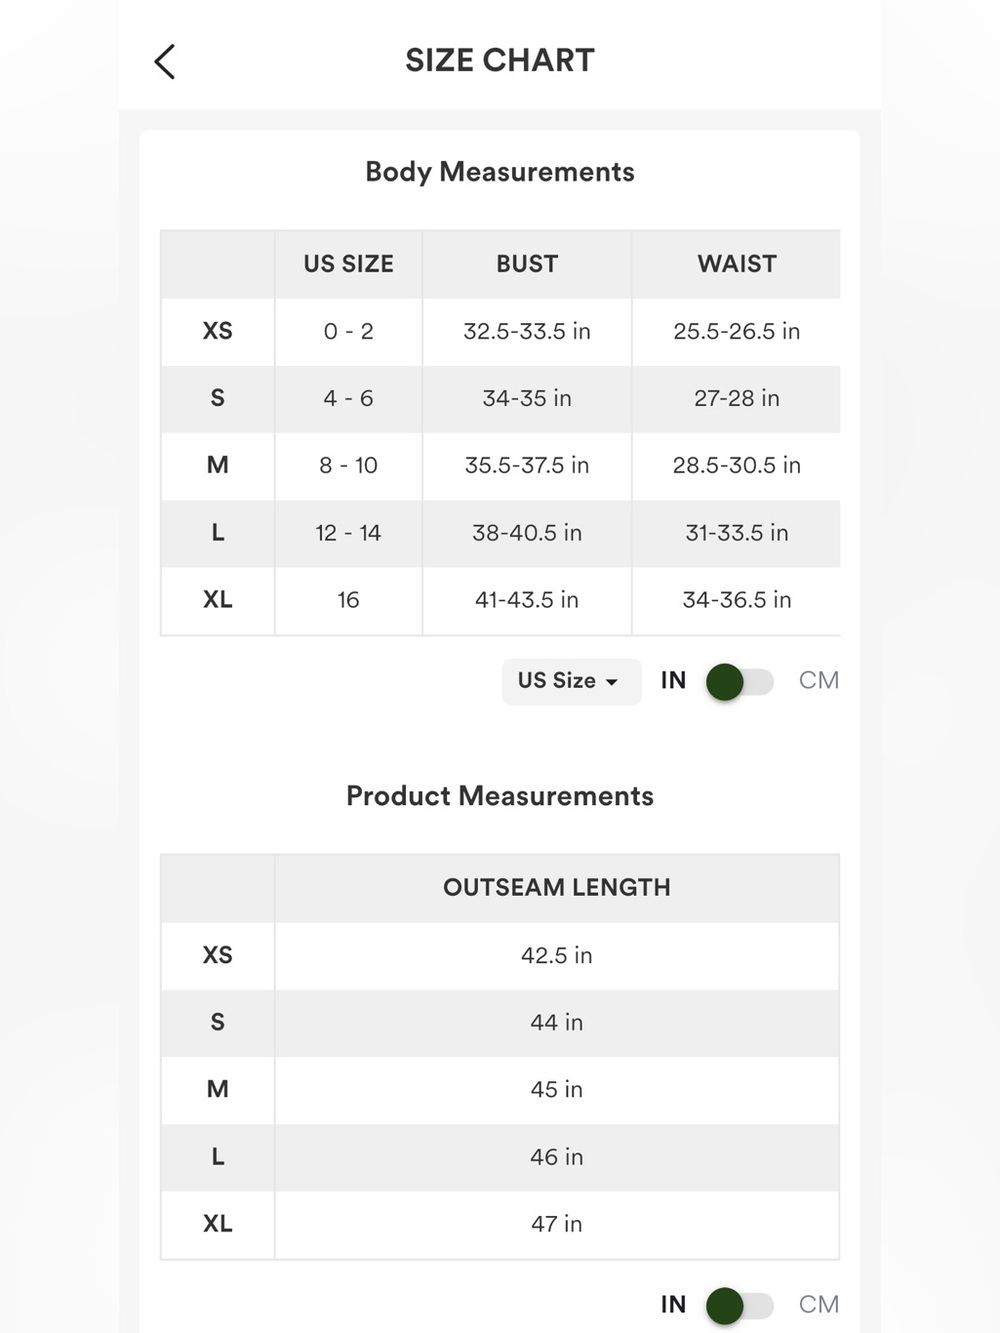1000x1333 pixels.
Task: Click the US SIZE column header
Action: [x=348, y=264]
